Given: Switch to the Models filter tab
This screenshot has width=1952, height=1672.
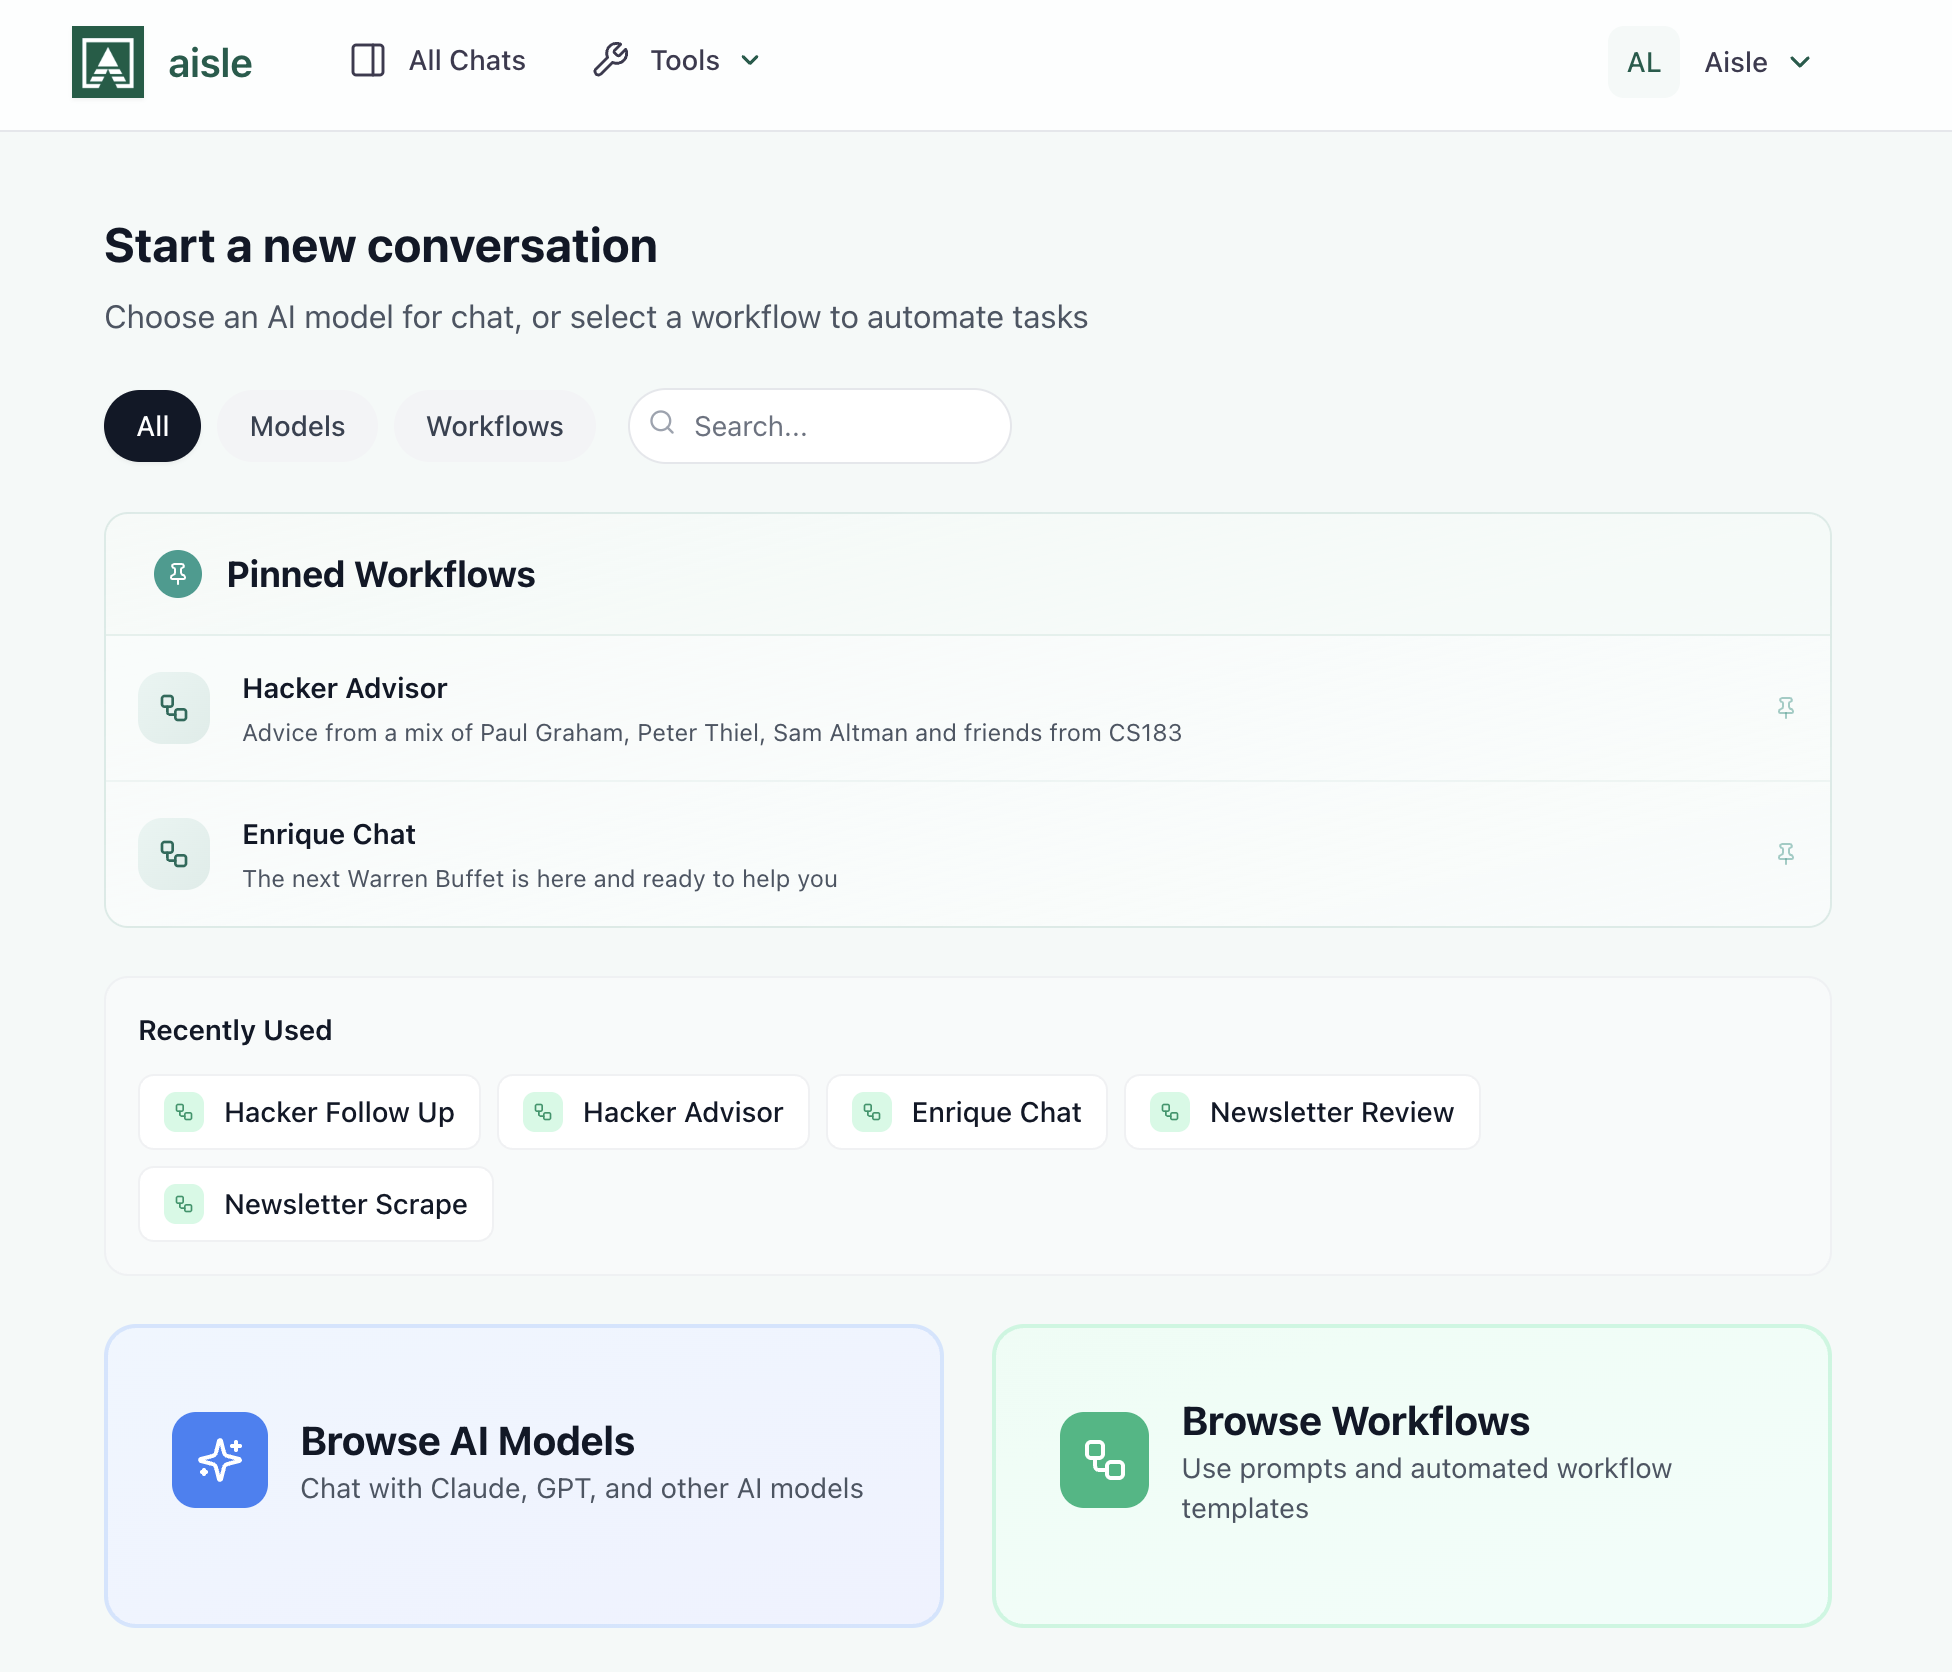Looking at the screenshot, I should [x=296, y=425].
